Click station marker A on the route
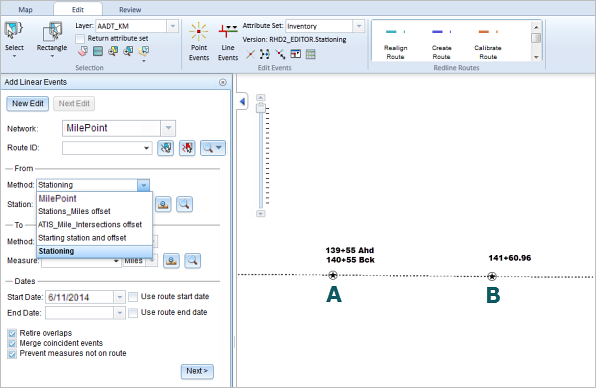This screenshot has height=388, width=596. click(x=333, y=275)
